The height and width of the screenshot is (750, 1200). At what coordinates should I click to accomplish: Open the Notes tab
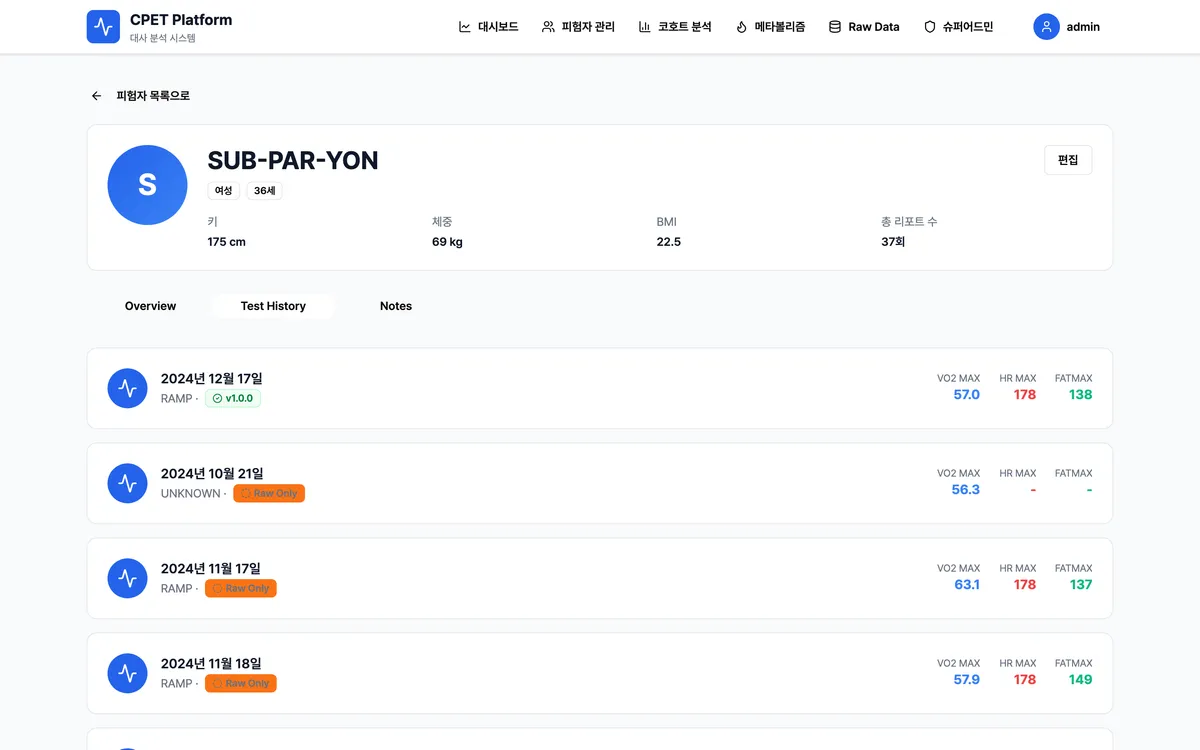coord(396,306)
